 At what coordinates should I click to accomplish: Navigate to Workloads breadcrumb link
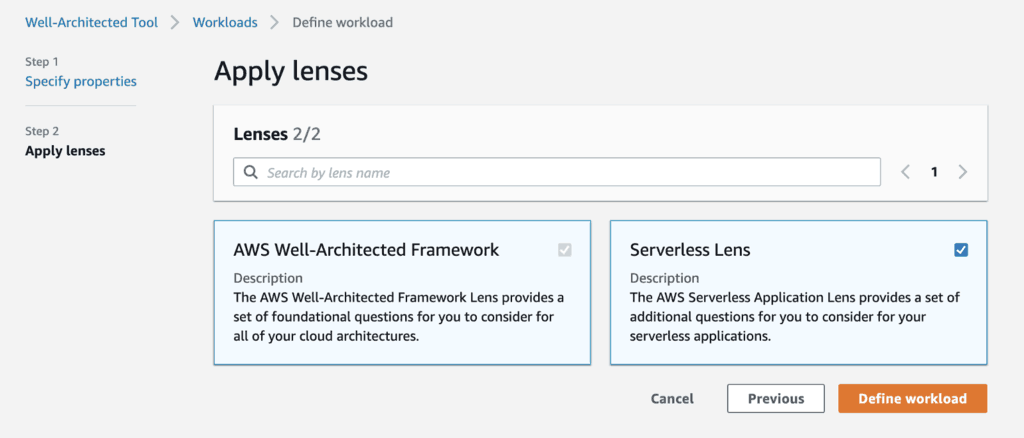tap(225, 22)
